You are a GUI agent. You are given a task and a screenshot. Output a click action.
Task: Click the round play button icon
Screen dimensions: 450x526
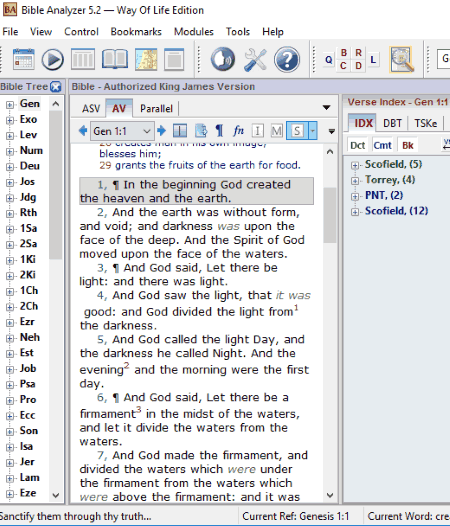(x=52, y=59)
